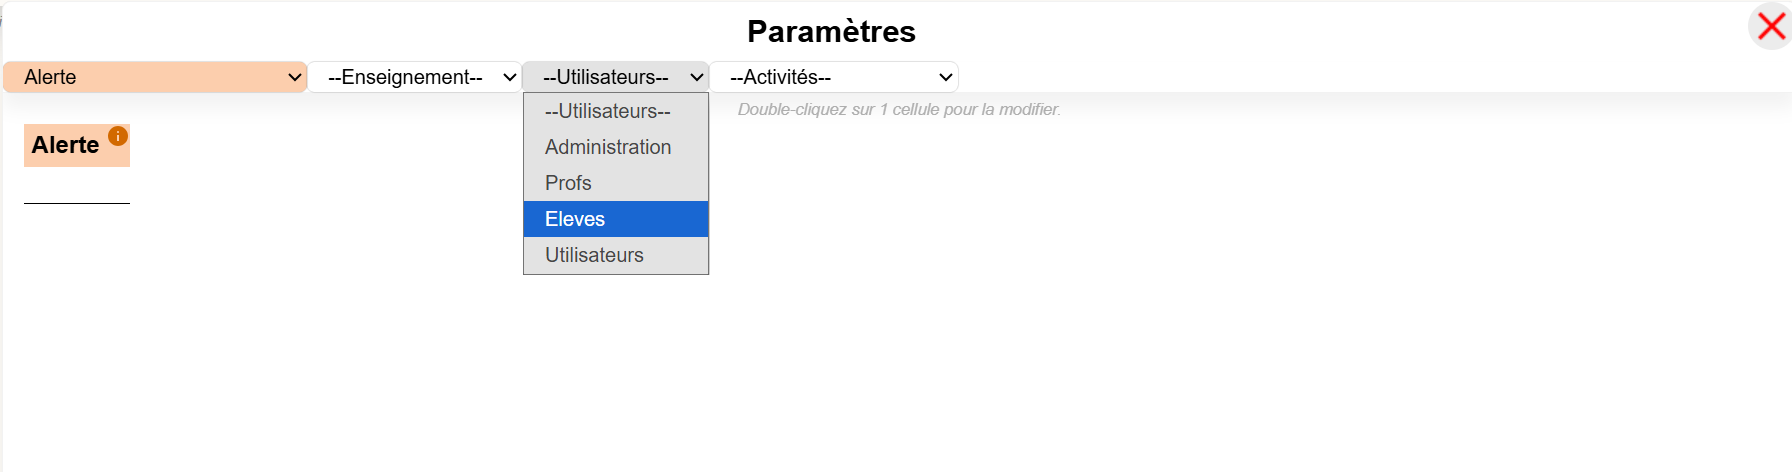Image resolution: width=1792 pixels, height=472 pixels.
Task: Click the chevron arrow of the --Activités-- selector
Action: [x=946, y=77]
